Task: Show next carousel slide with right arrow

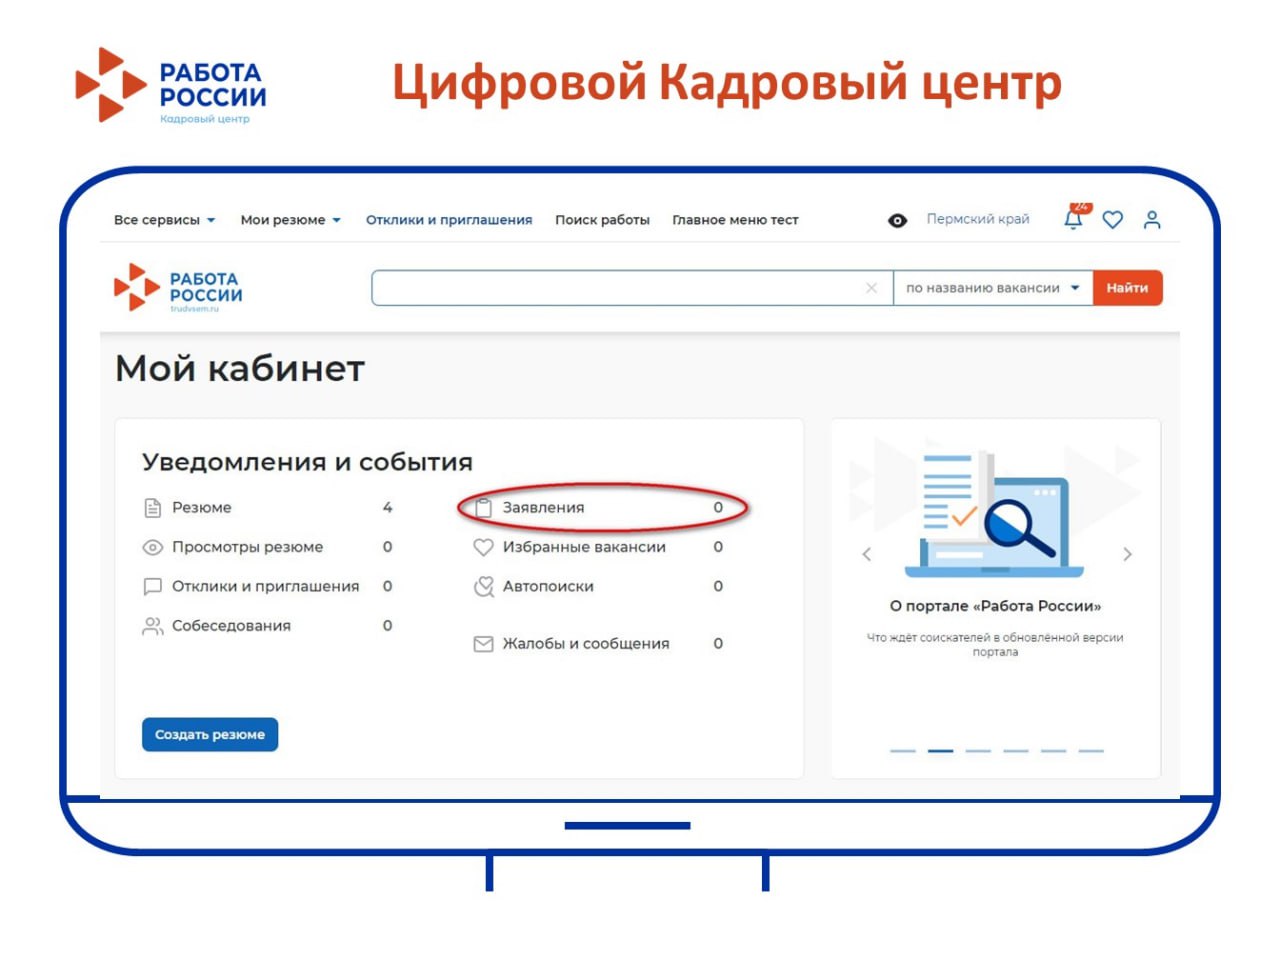Action: click(1127, 554)
